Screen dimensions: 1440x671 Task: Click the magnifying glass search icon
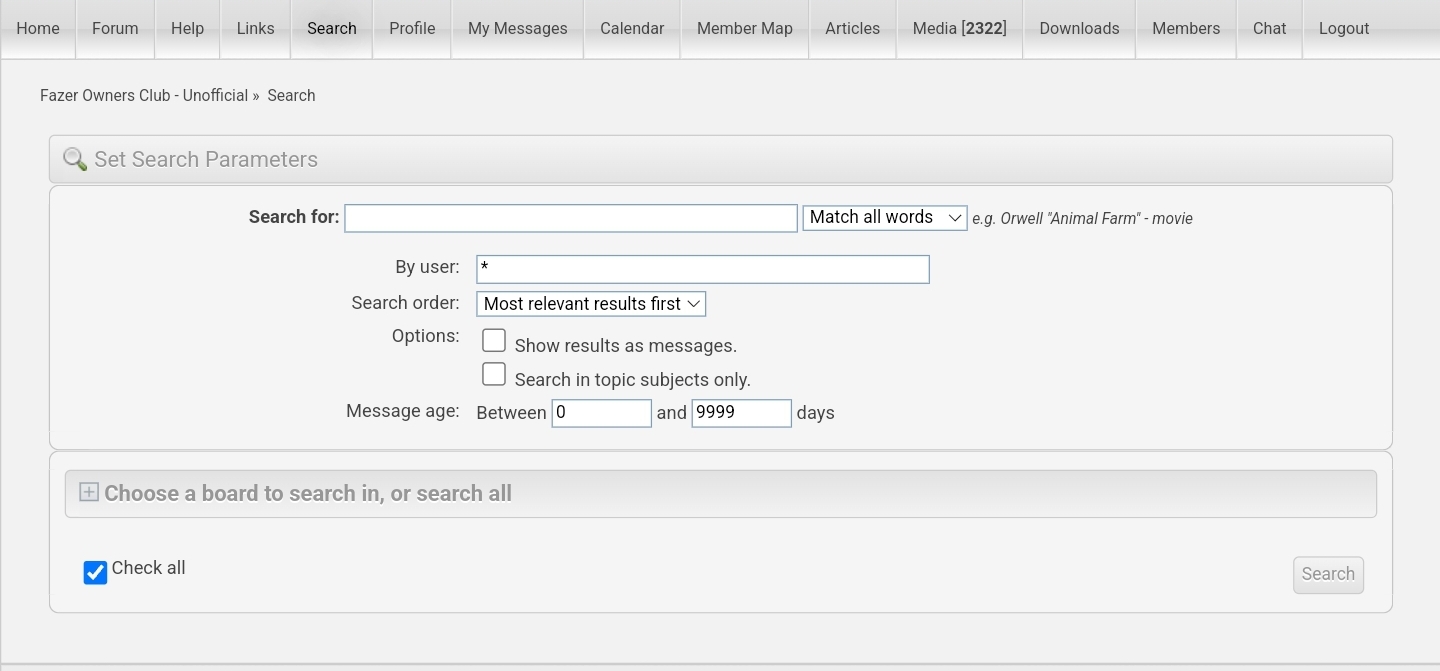pyautogui.click(x=75, y=160)
